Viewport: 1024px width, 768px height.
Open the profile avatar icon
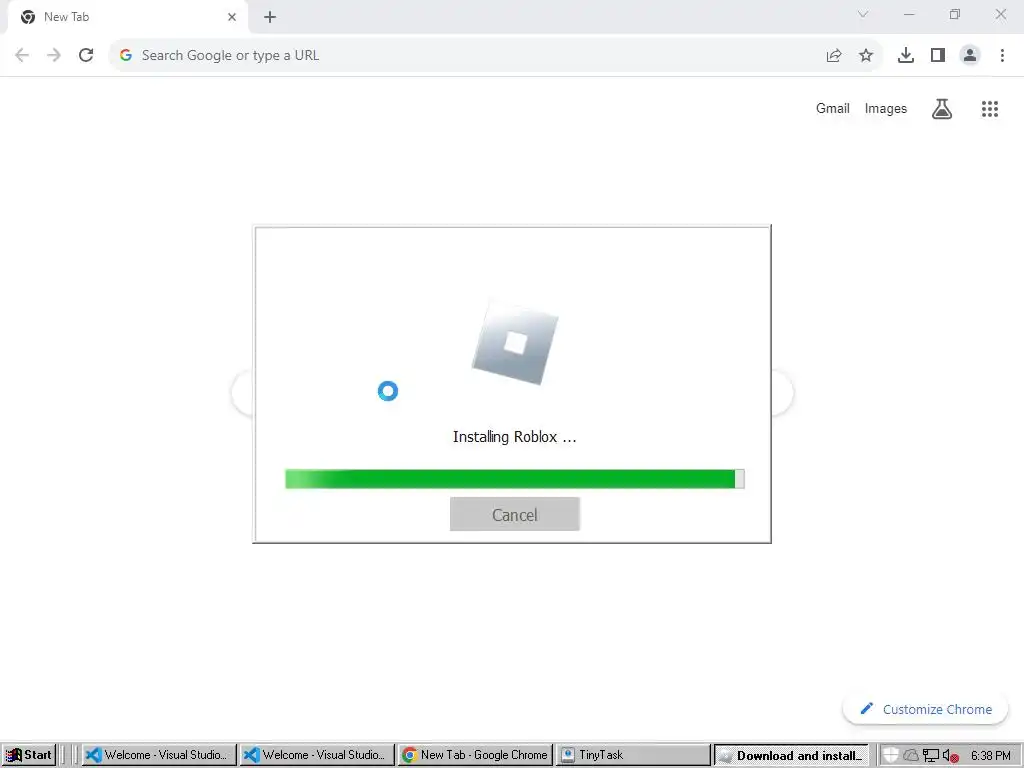click(970, 56)
